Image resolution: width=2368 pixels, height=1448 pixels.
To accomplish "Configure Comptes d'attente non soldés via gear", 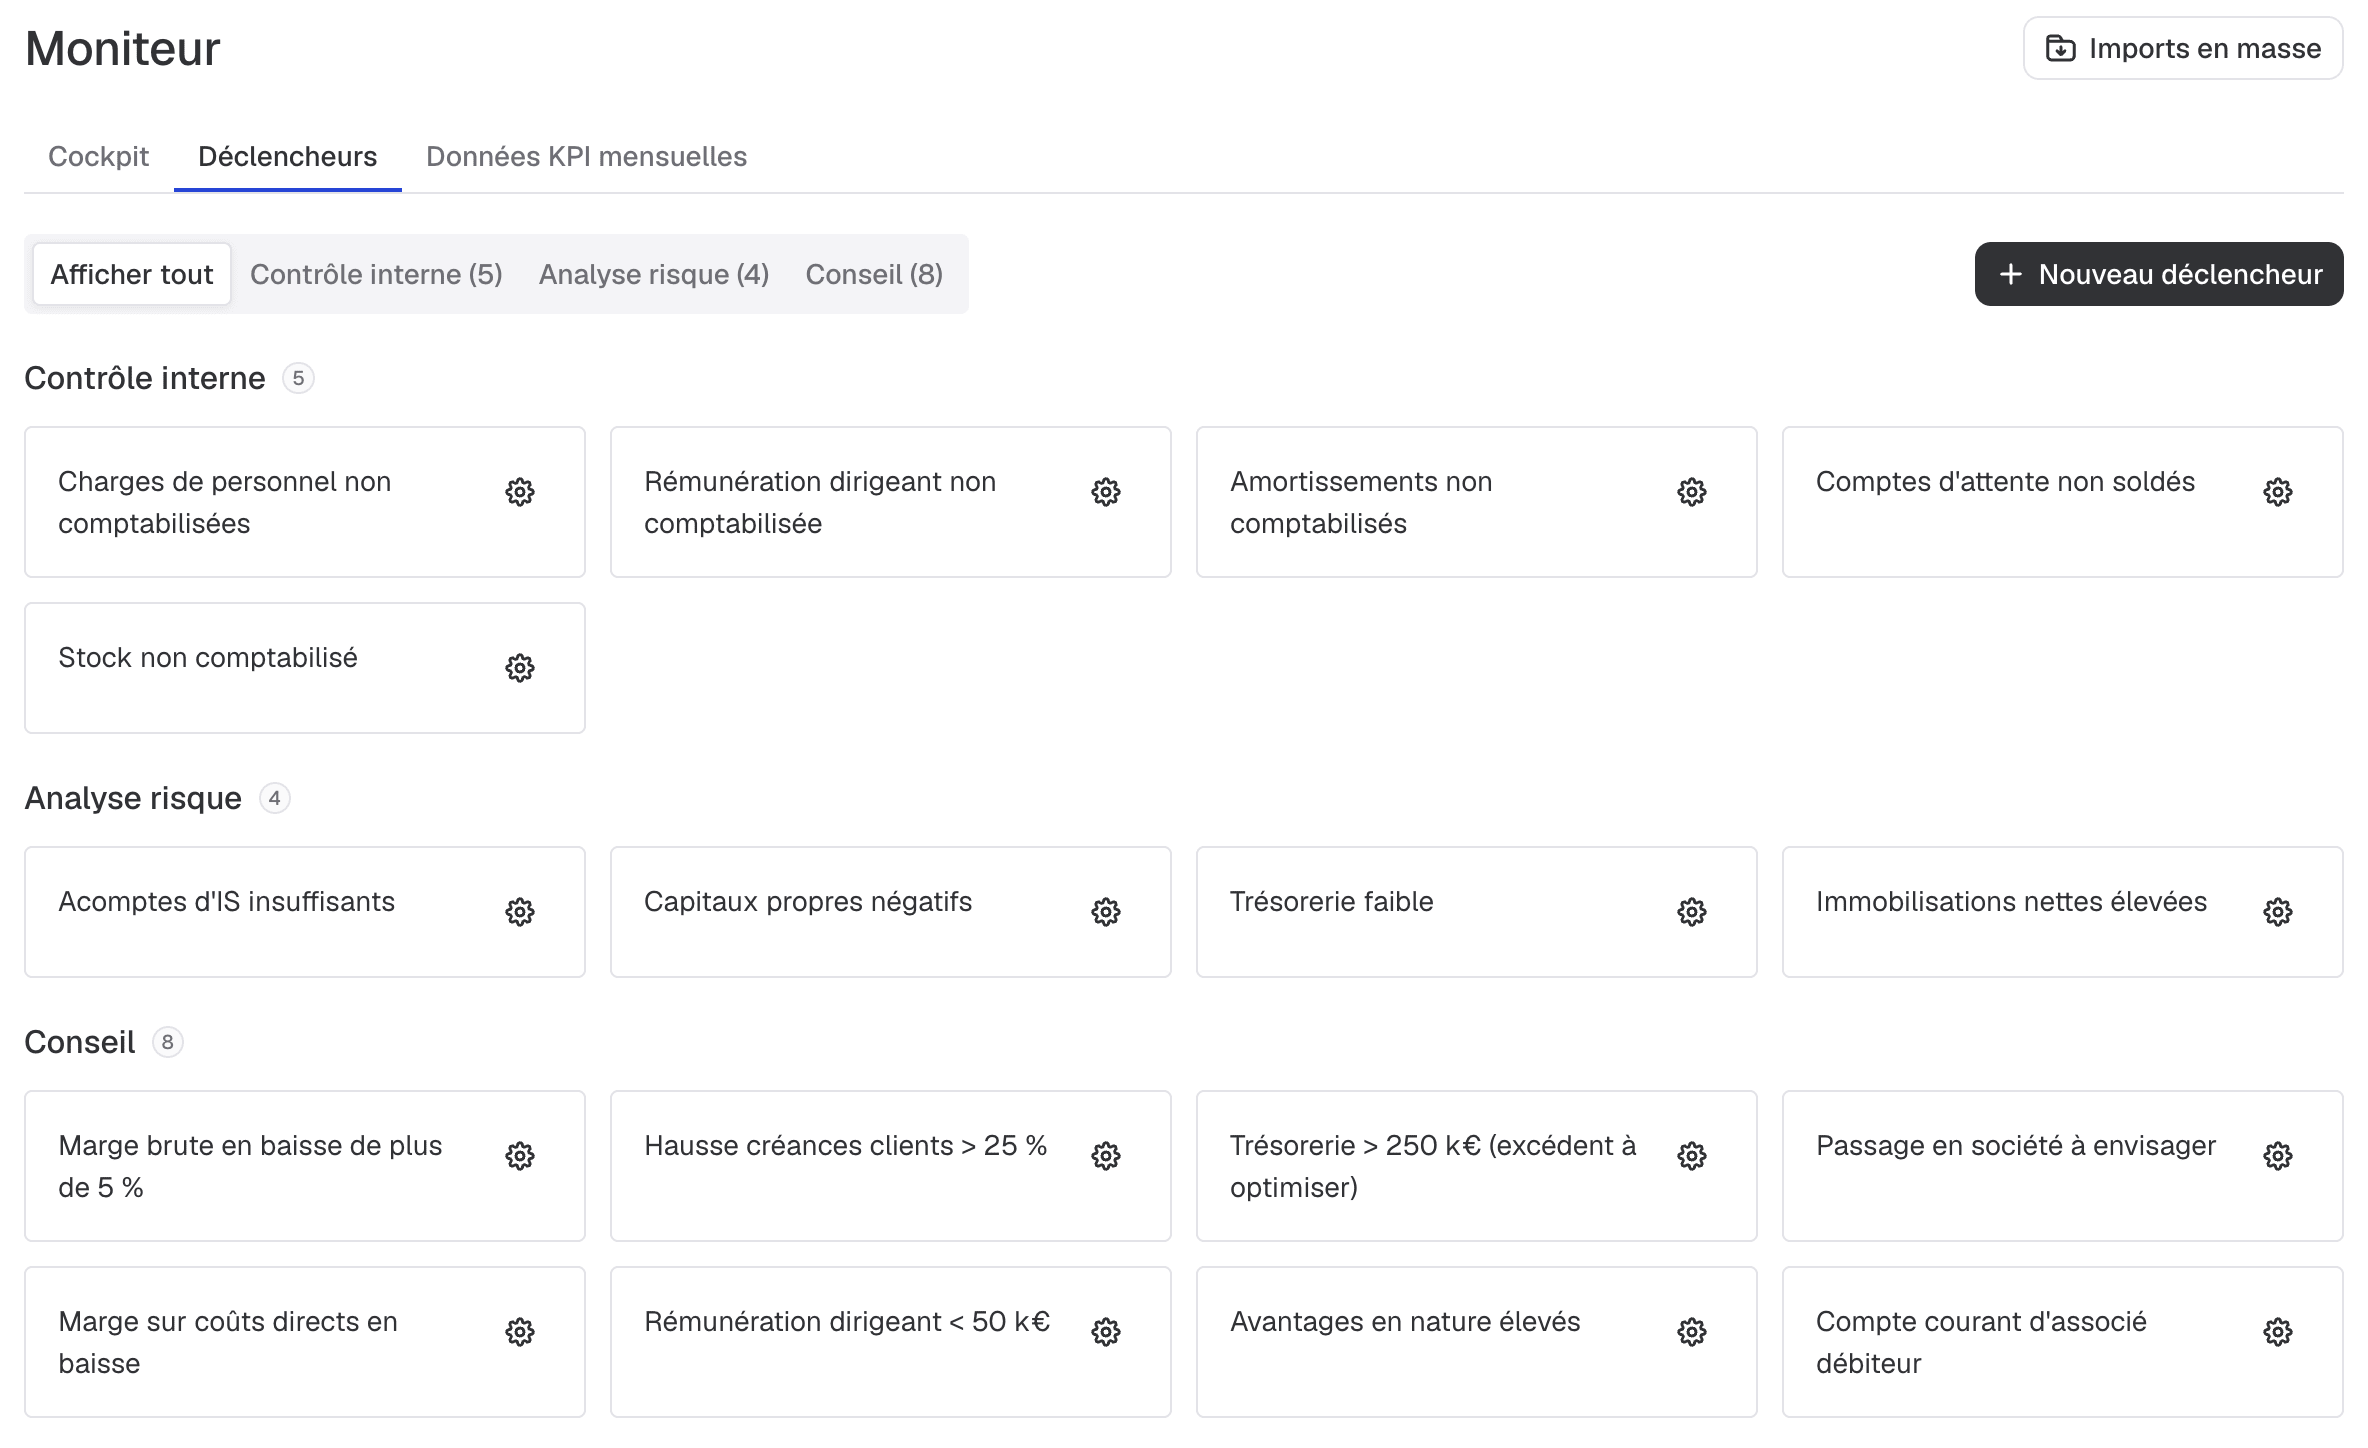I will pos(2278,492).
